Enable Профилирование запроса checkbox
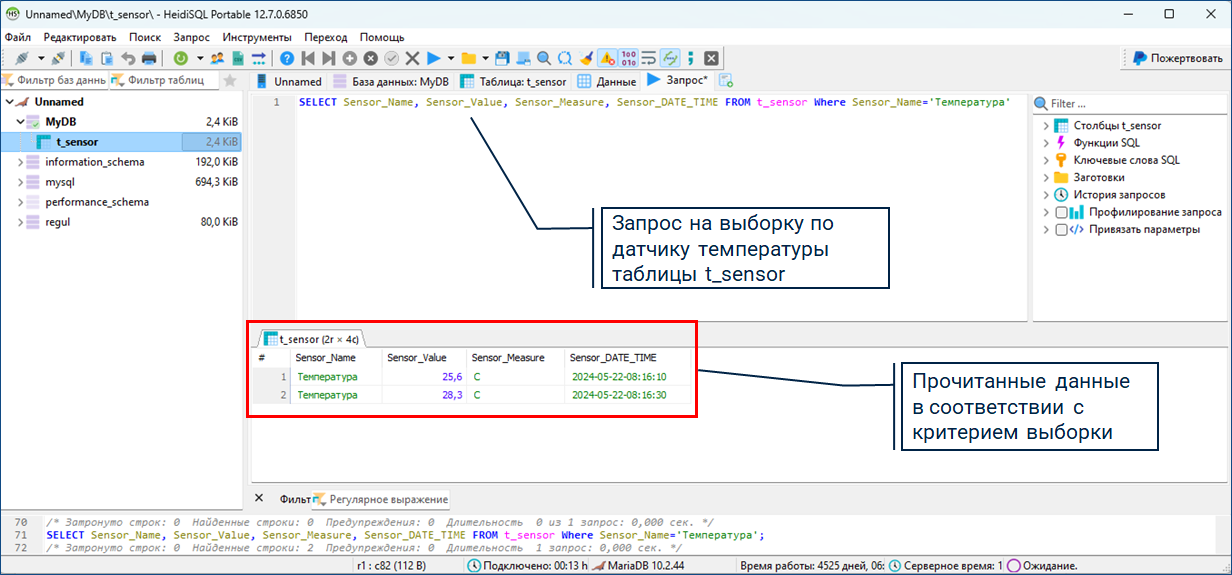 1062,212
